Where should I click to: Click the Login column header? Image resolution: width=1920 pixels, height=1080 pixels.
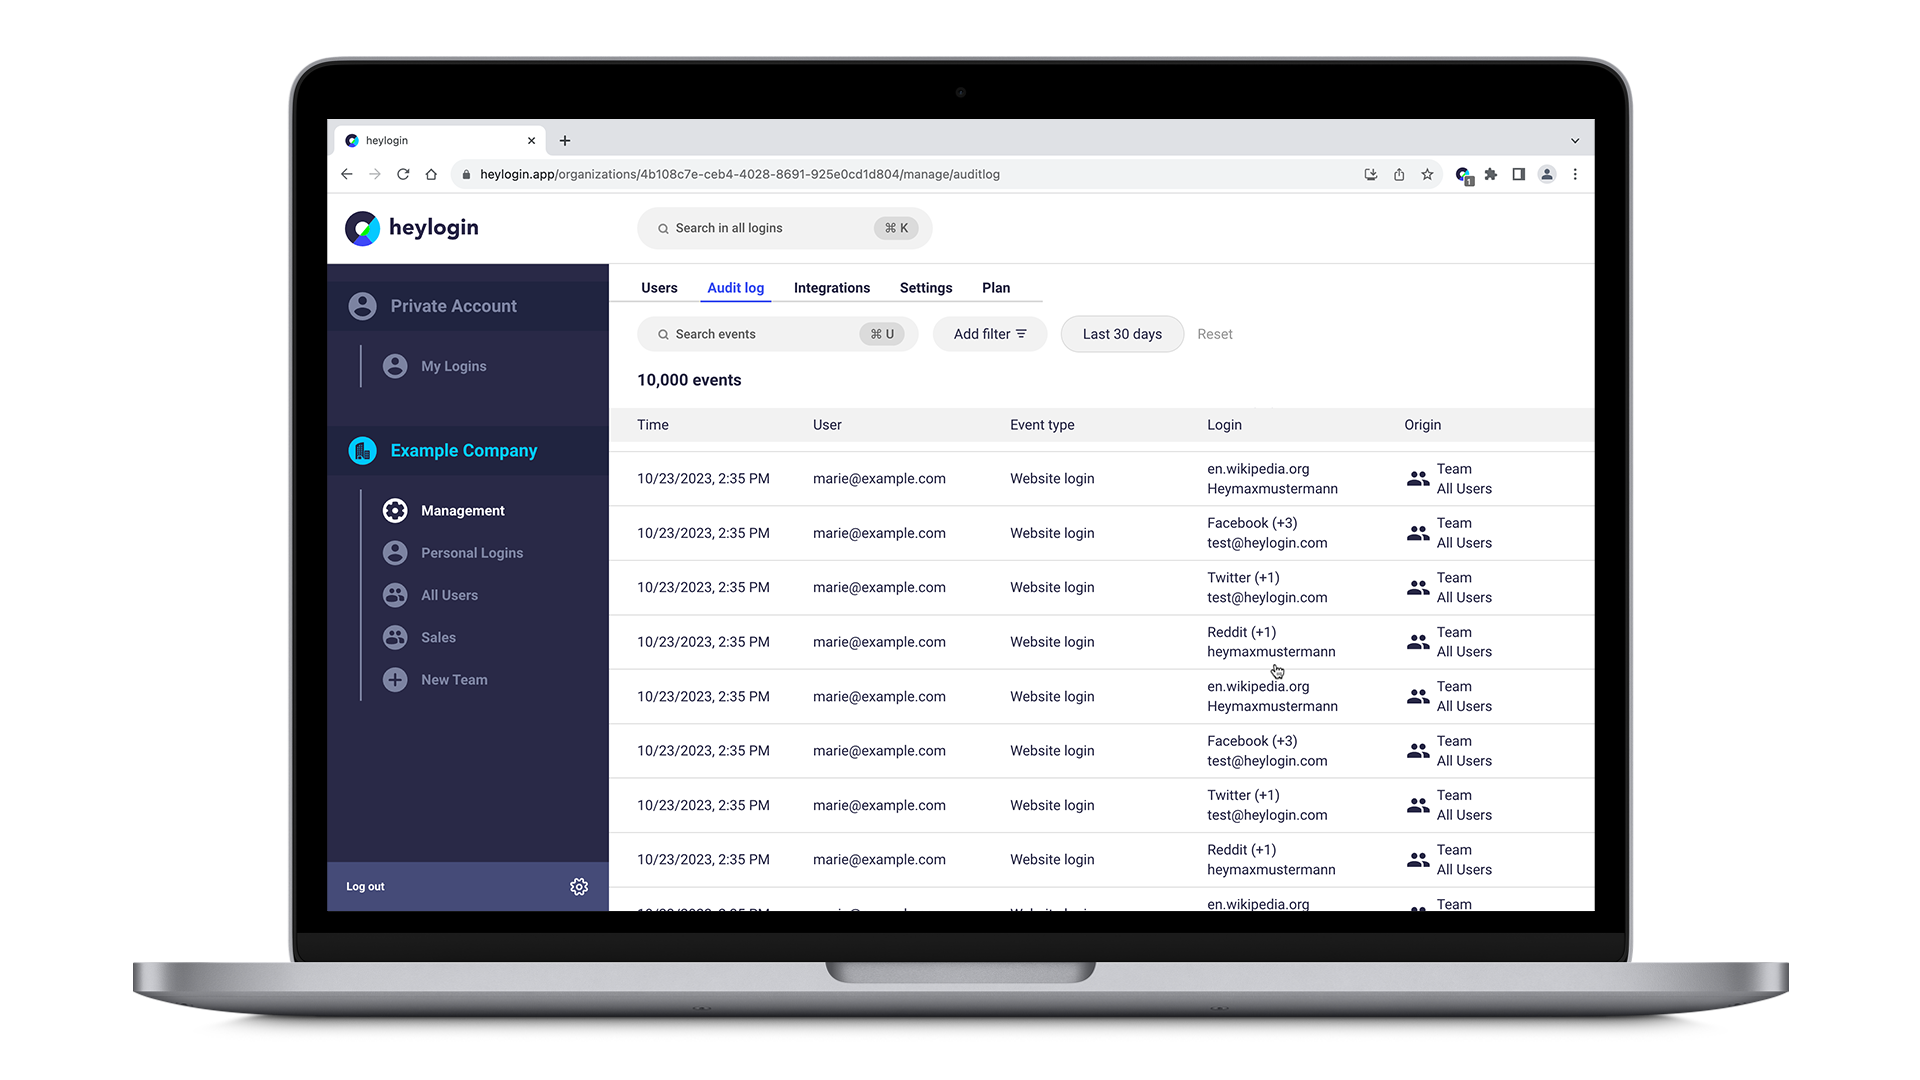click(x=1224, y=425)
